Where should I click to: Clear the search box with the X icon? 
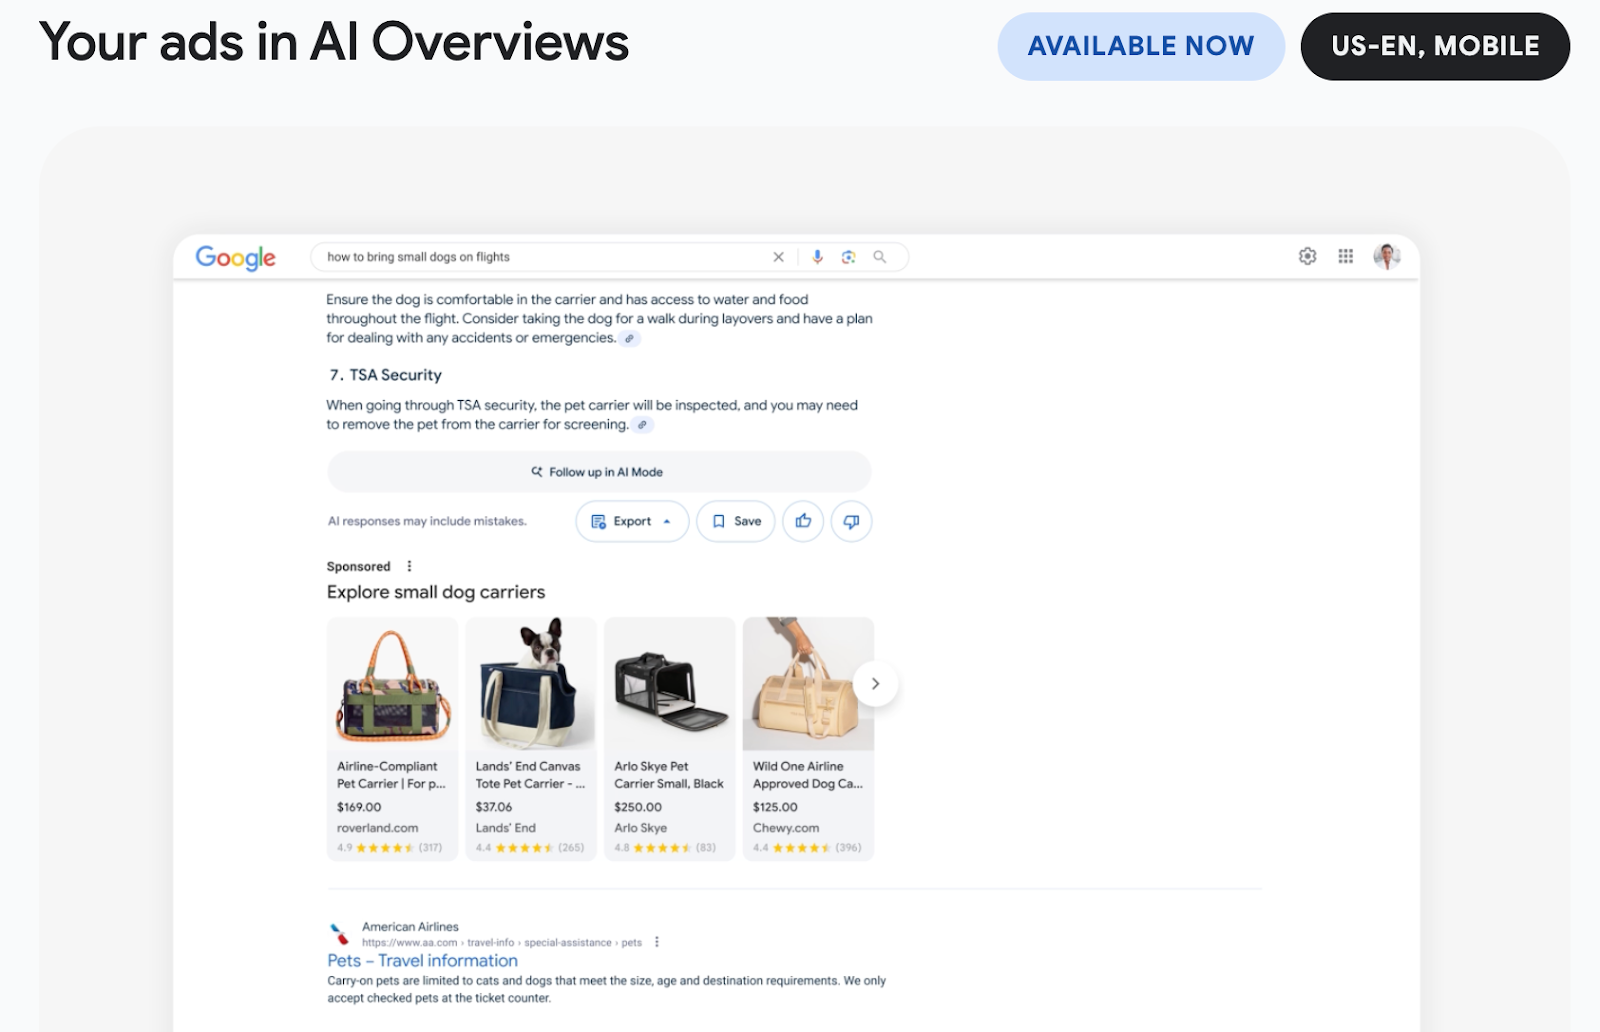point(778,257)
